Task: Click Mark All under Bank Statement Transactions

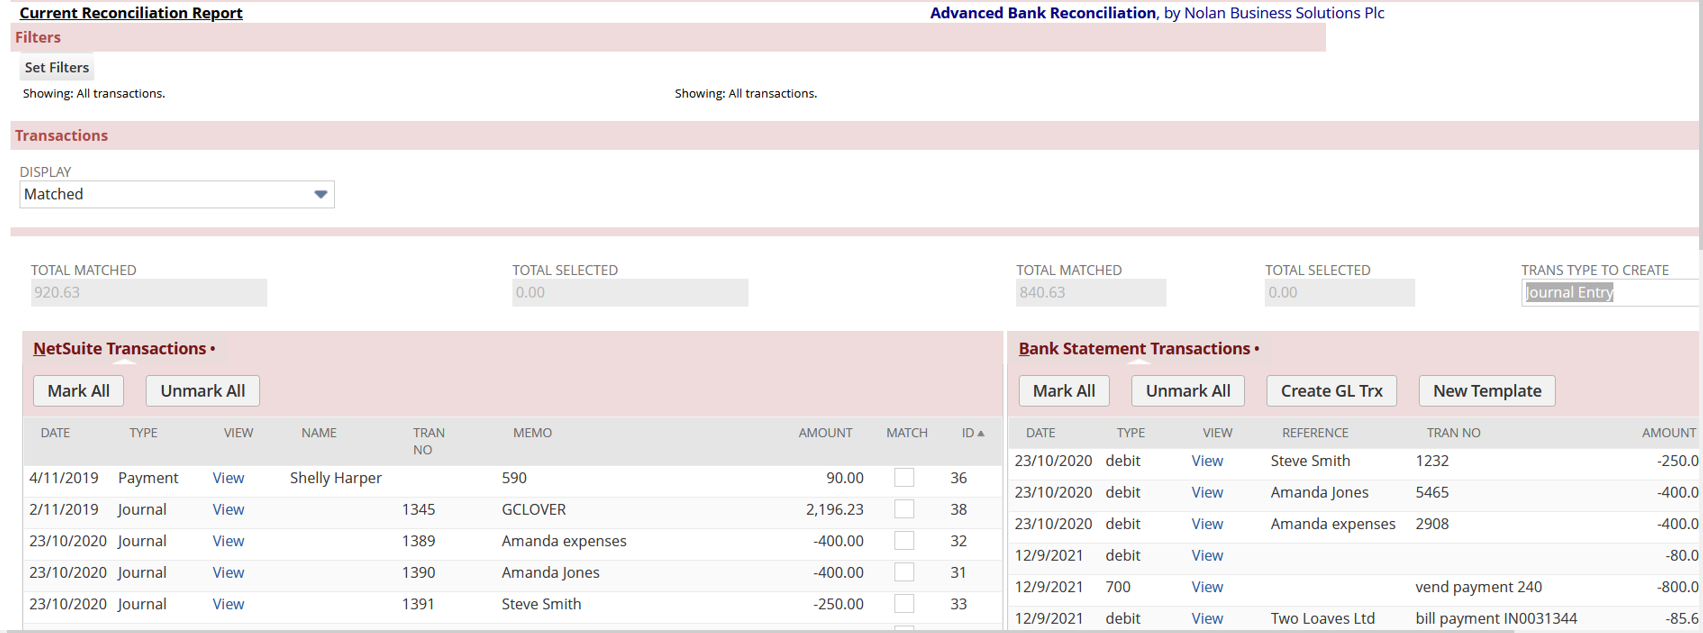Action: click(x=1063, y=391)
